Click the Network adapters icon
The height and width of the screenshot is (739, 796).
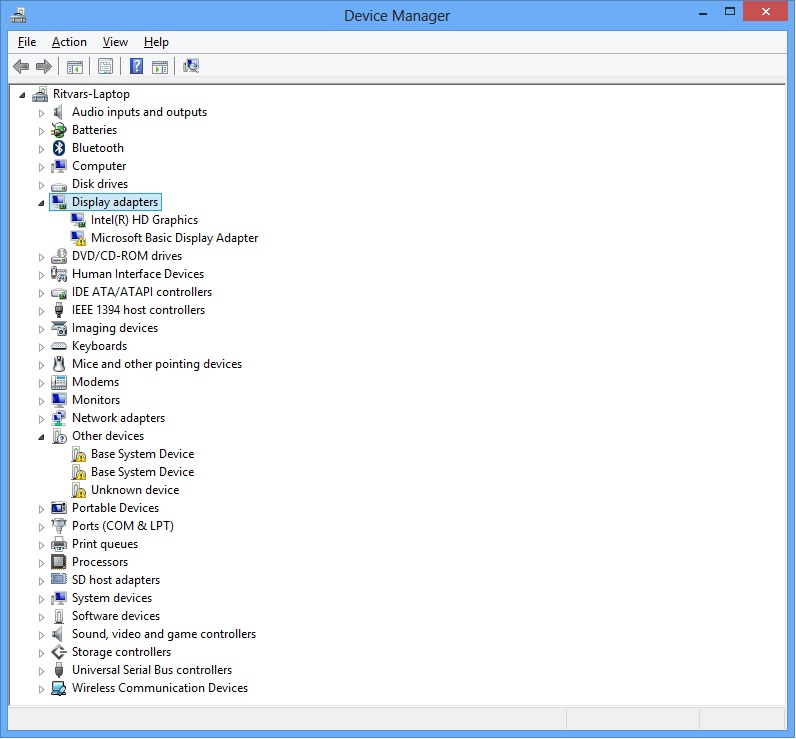click(59, 418)
